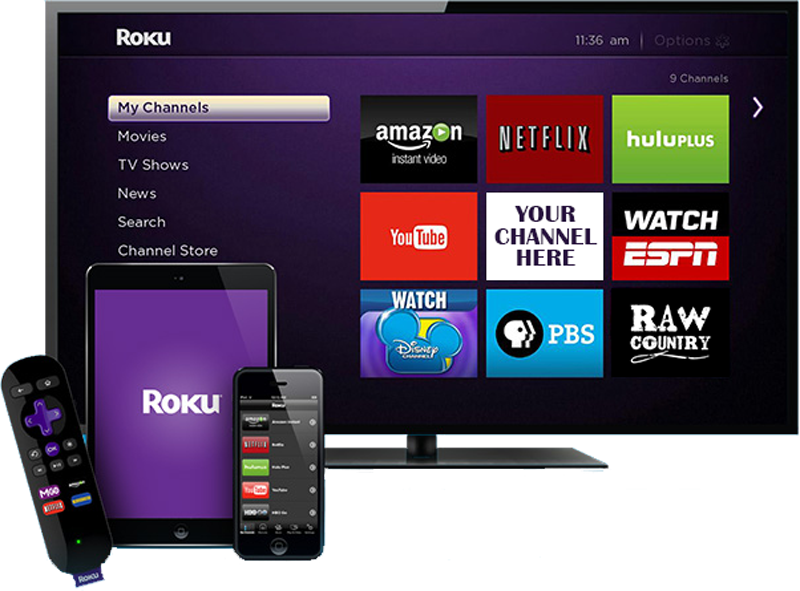Open the Raw Country channel tile

[670, 332]
